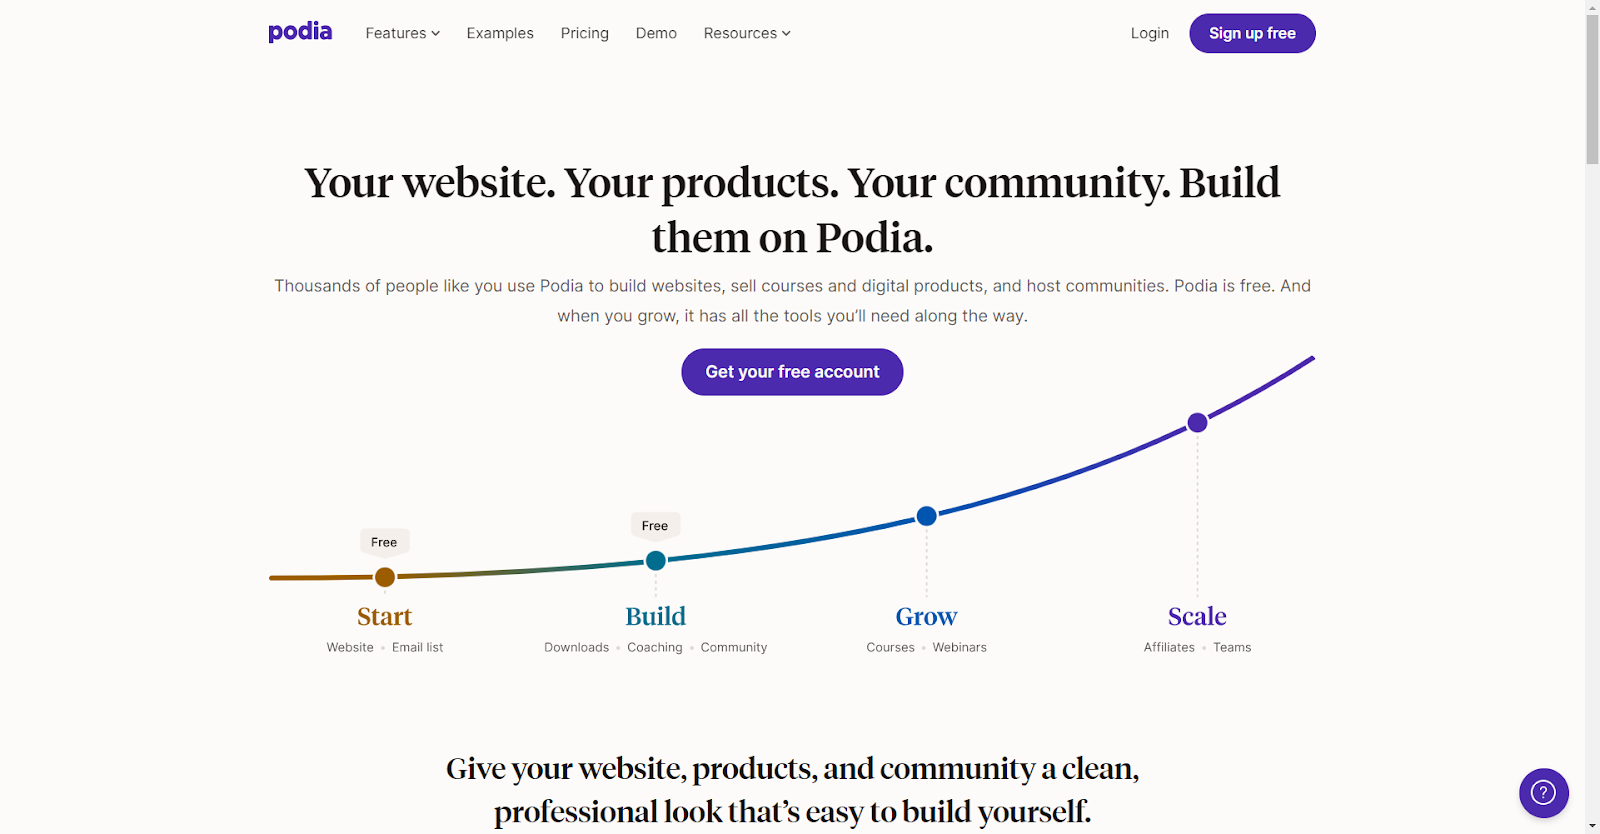Click the brown Start milestone dot
This screenshot has height=834, width=1600.
(385, 577)
